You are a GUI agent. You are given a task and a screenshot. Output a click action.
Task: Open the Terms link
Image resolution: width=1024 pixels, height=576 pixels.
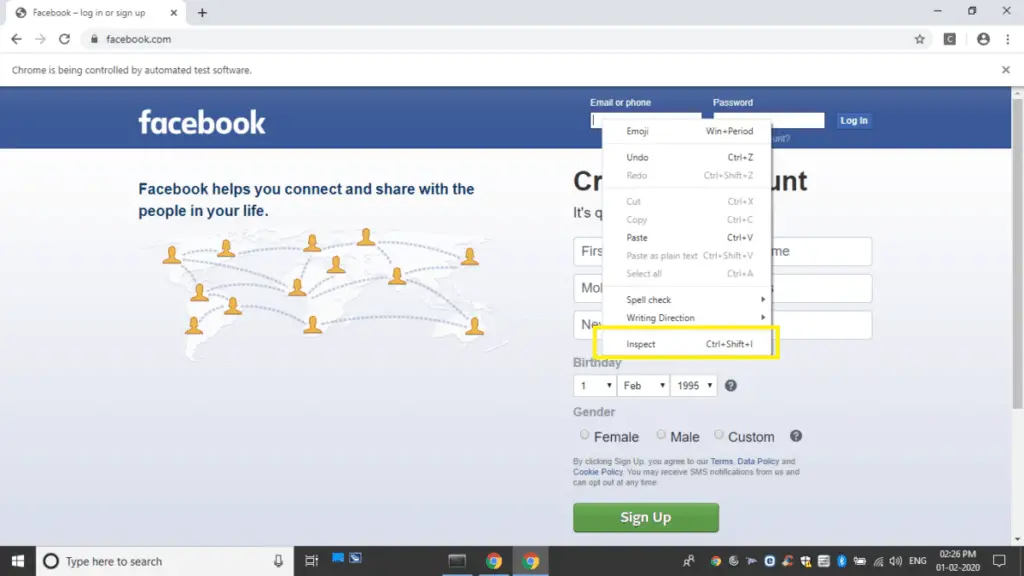coord(722,461)
